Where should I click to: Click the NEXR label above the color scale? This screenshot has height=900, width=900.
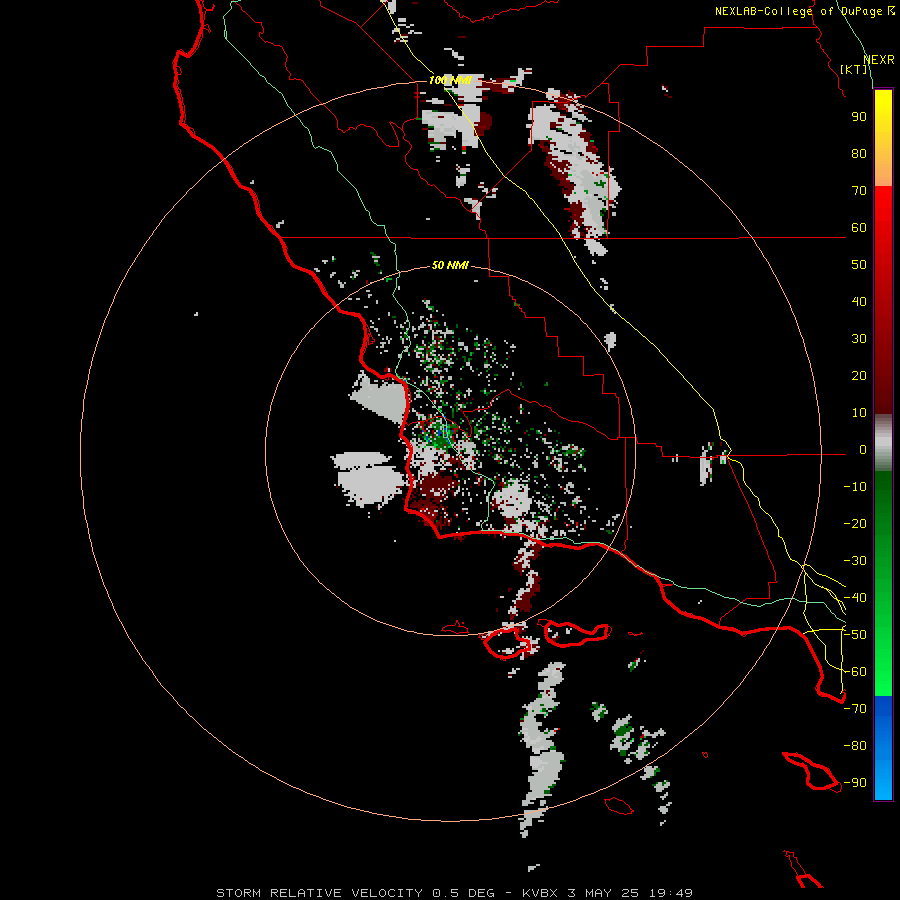[879, 60]
